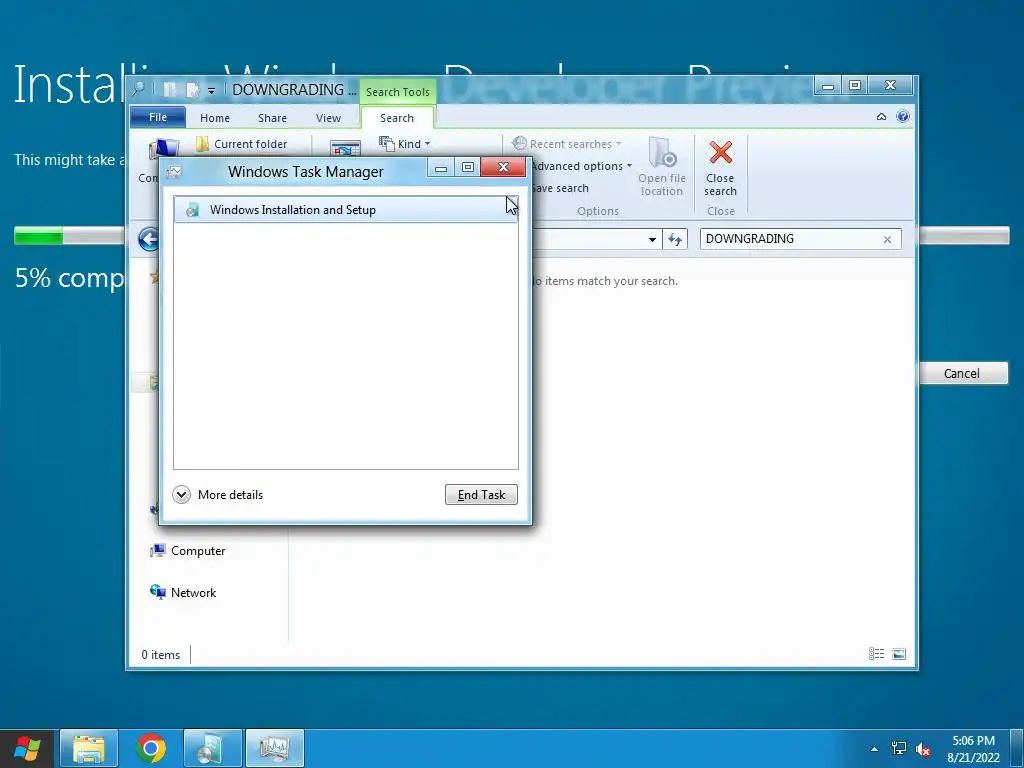The height and width of the screenshot is (768, 1024).
Task: Click the Task Manager title bar icon
Action: 174,172
